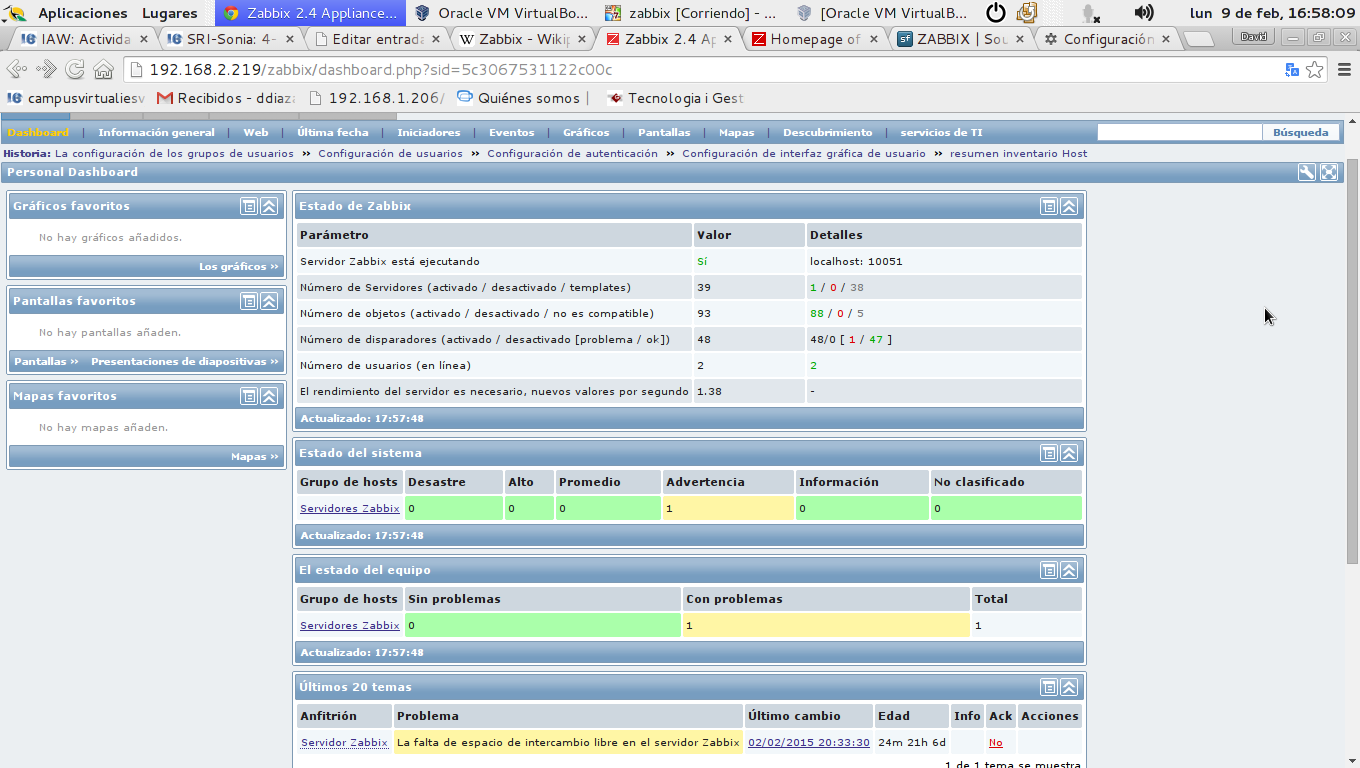Open menu icon of Estado de Zabbix widget
Image resolution: width=1360 pixels, height=768 pixels.
(x=1048, y=206)
